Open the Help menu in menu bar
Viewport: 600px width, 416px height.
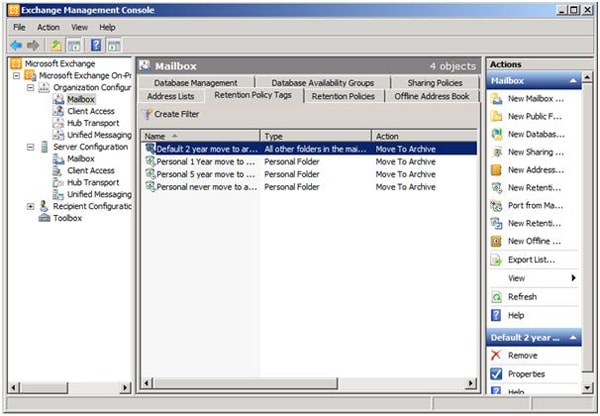click(x=107, y=27)
